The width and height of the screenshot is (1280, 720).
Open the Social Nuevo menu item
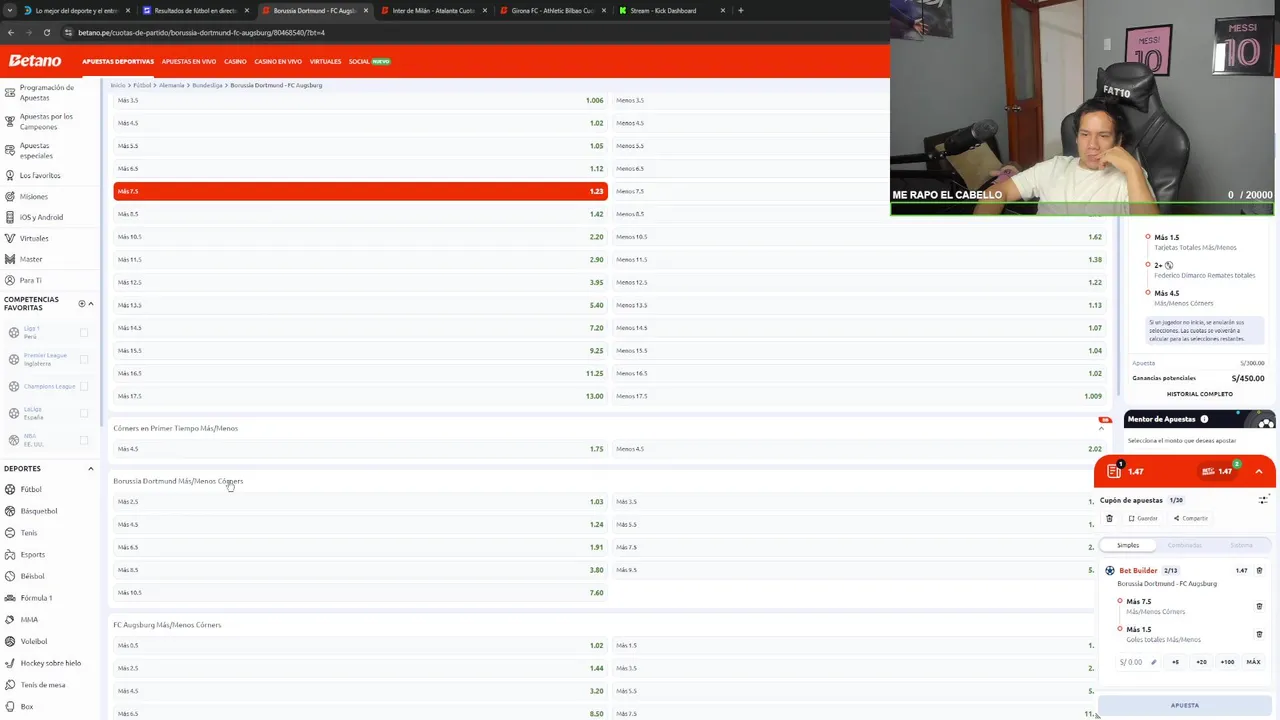pyautogui.click(x=369, y=61)
